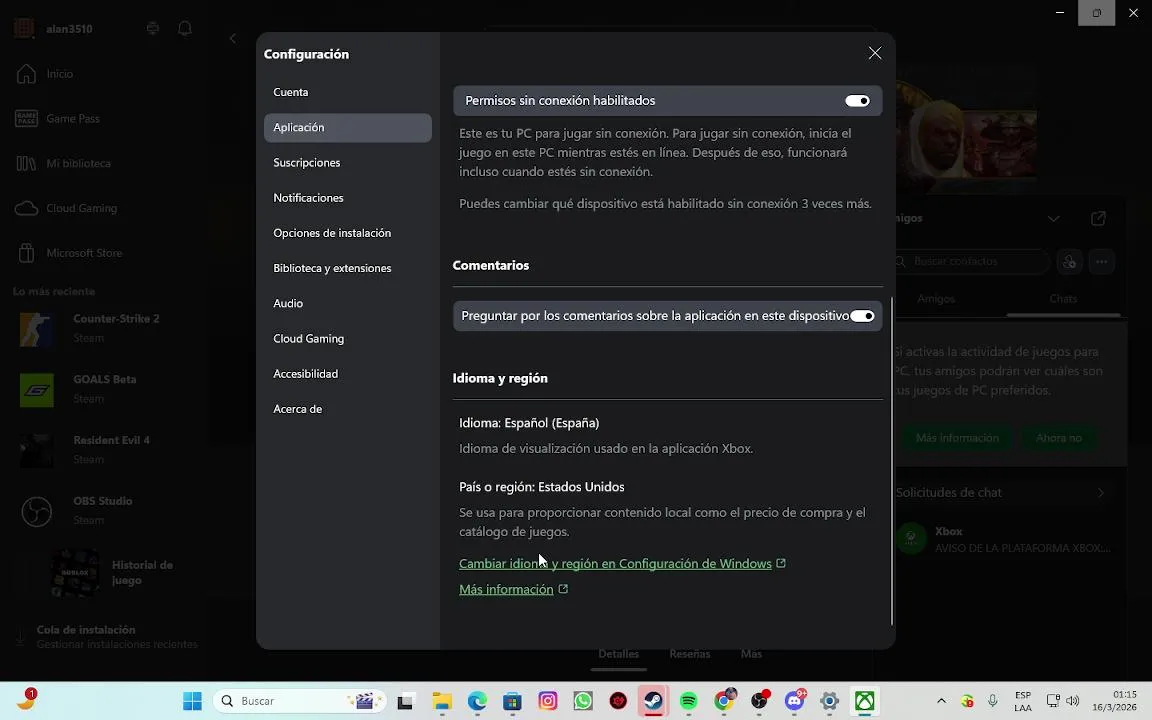Click the Game Pass icon in sidebar
Screen dimensions: 1152x720
click(26, 118)
